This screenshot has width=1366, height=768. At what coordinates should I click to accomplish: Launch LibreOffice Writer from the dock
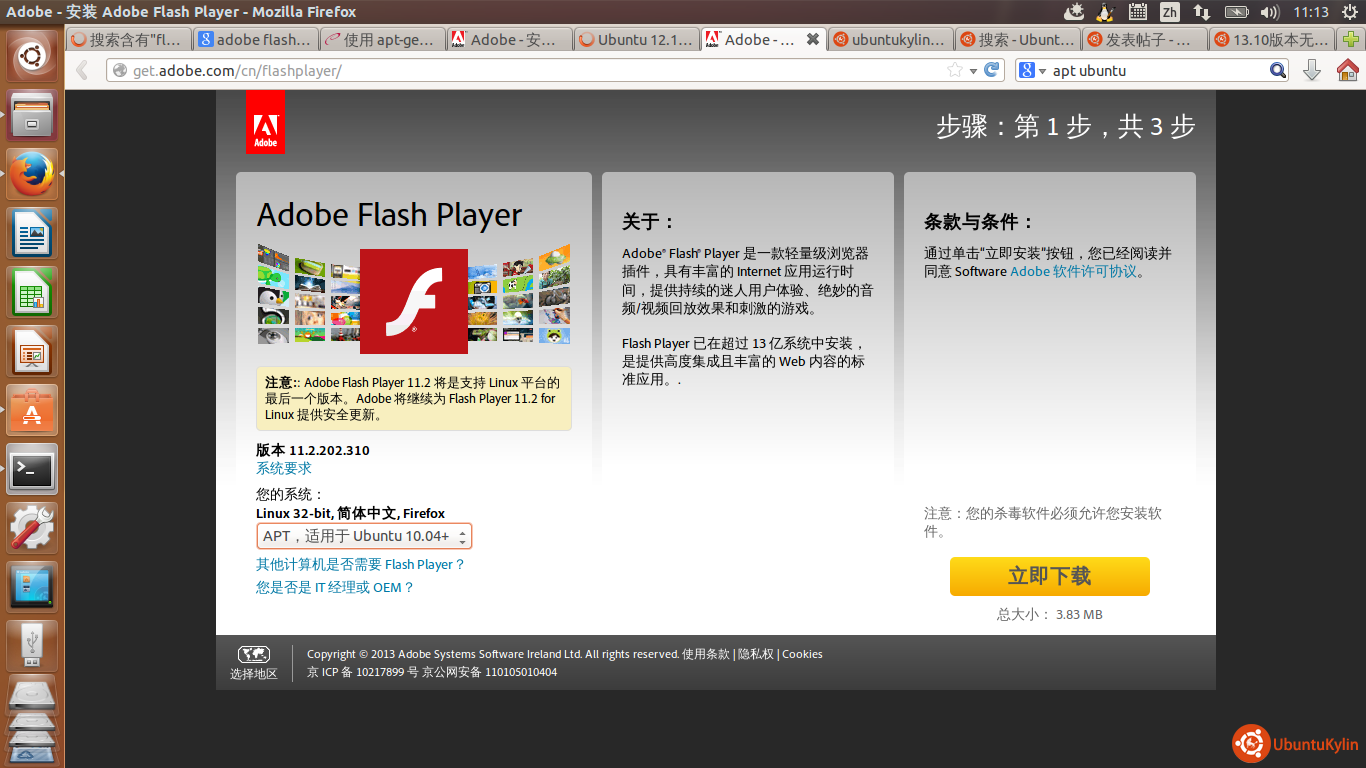32,233
